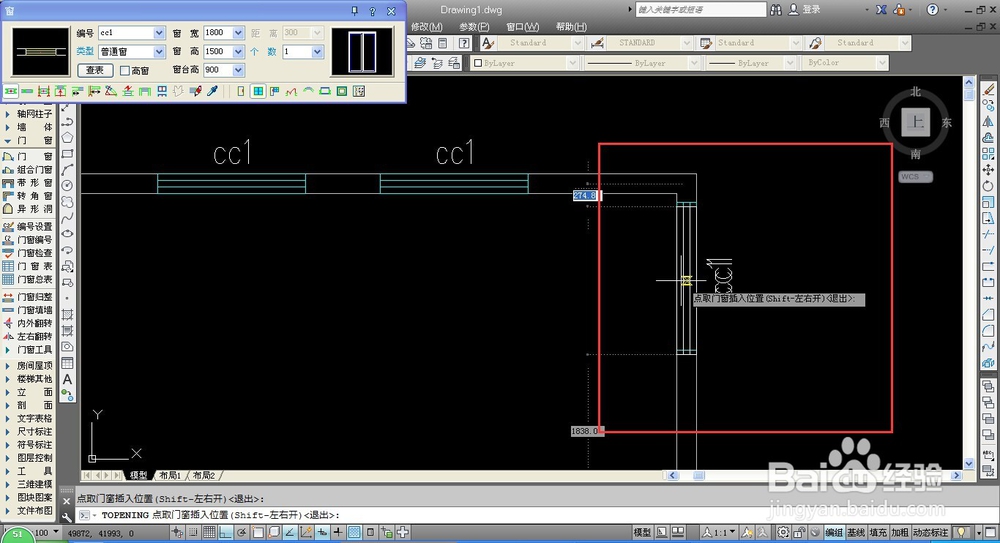Select 门窗表 in side panel
The image size is (1000, 543).
pos(28,266)
